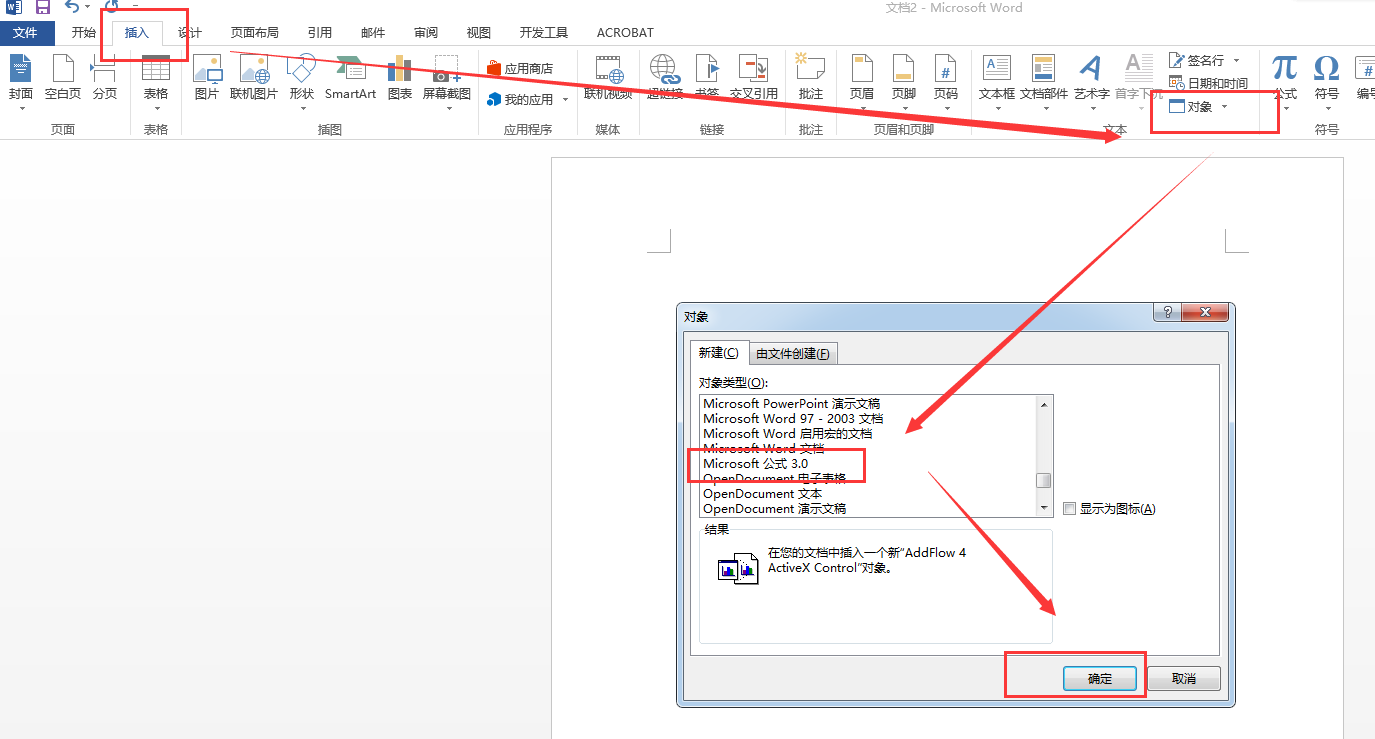Viewport: 1375px width, 739px height.
Task: Click the object list scroll up arrow
Action: coord(1044,404)
